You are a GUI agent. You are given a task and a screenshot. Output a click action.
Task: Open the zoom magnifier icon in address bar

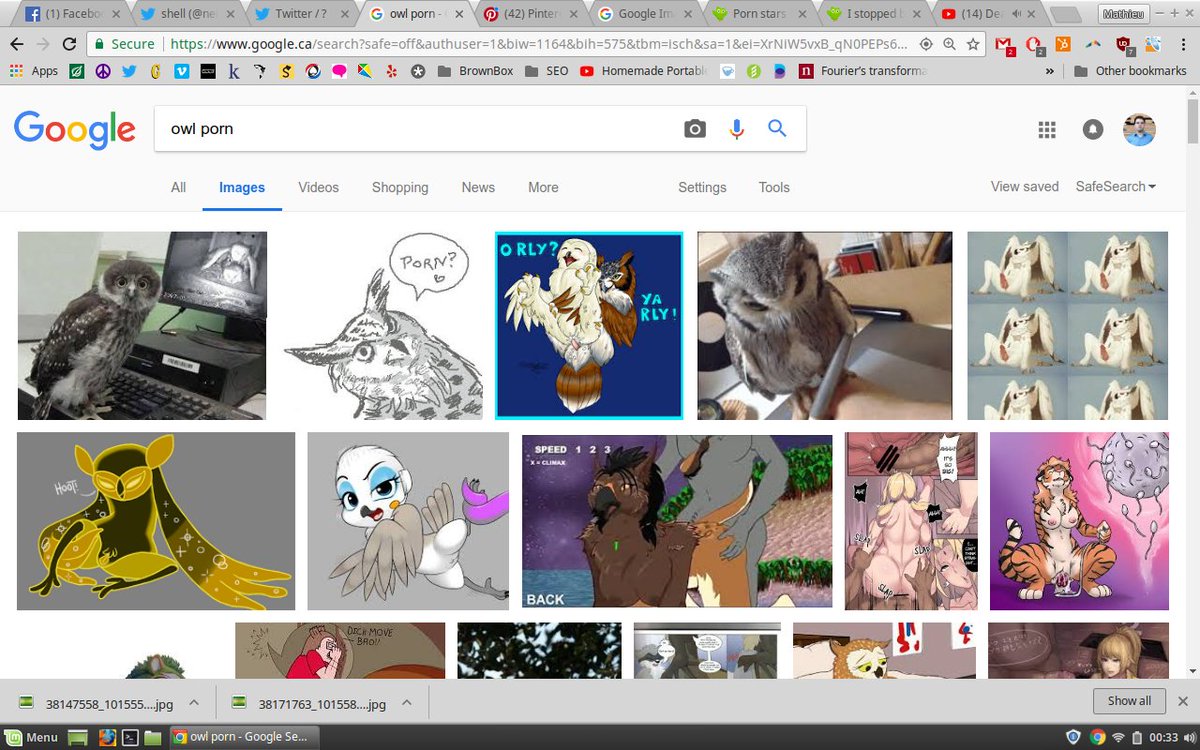tap(949, 44)
